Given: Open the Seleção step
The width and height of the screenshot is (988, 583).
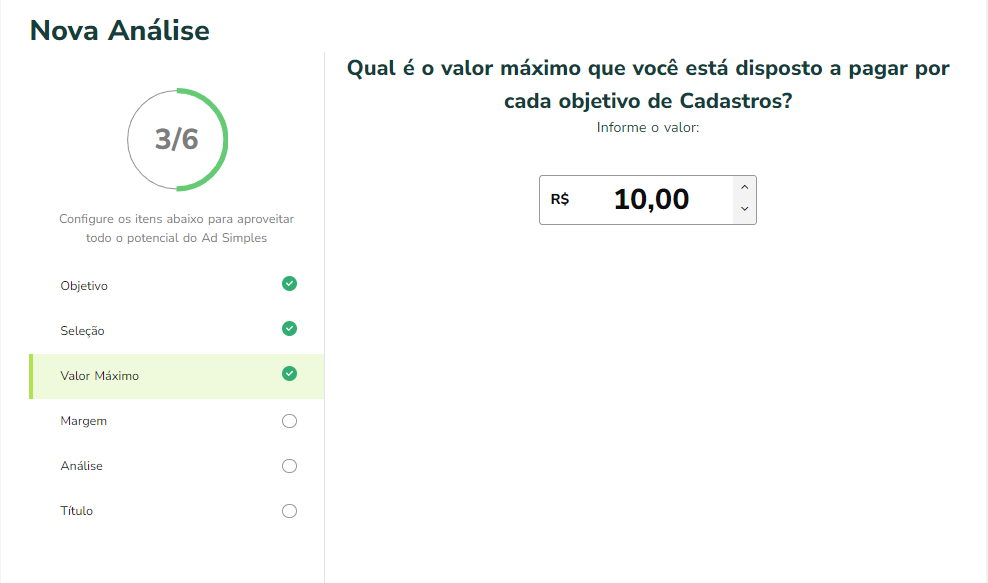Looking at the screenshot, I should pos(177,331).
